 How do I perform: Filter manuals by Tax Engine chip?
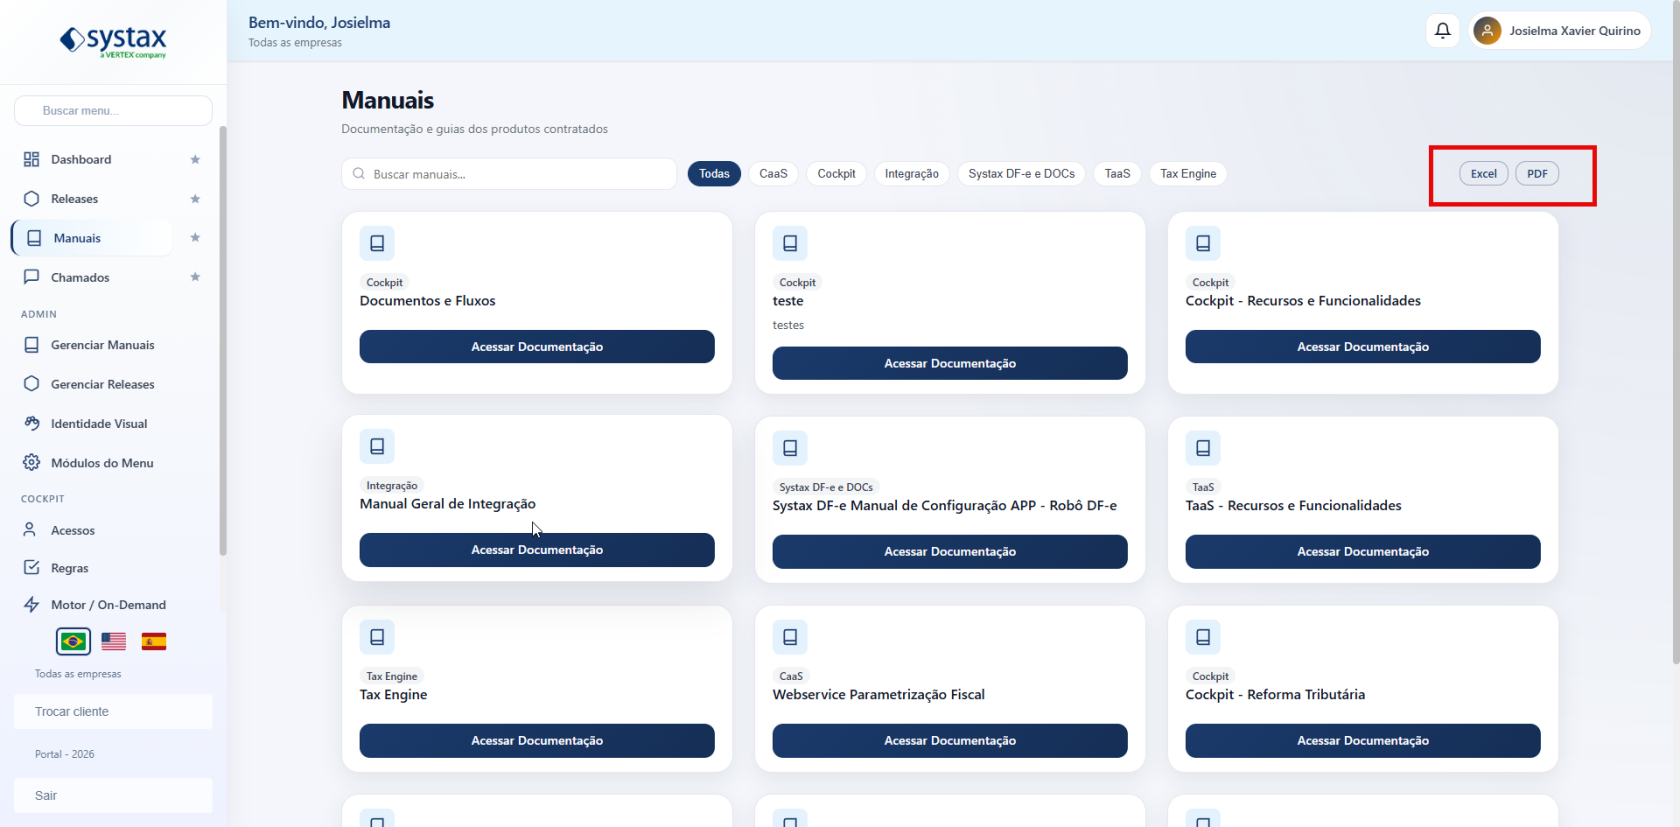1188,174
